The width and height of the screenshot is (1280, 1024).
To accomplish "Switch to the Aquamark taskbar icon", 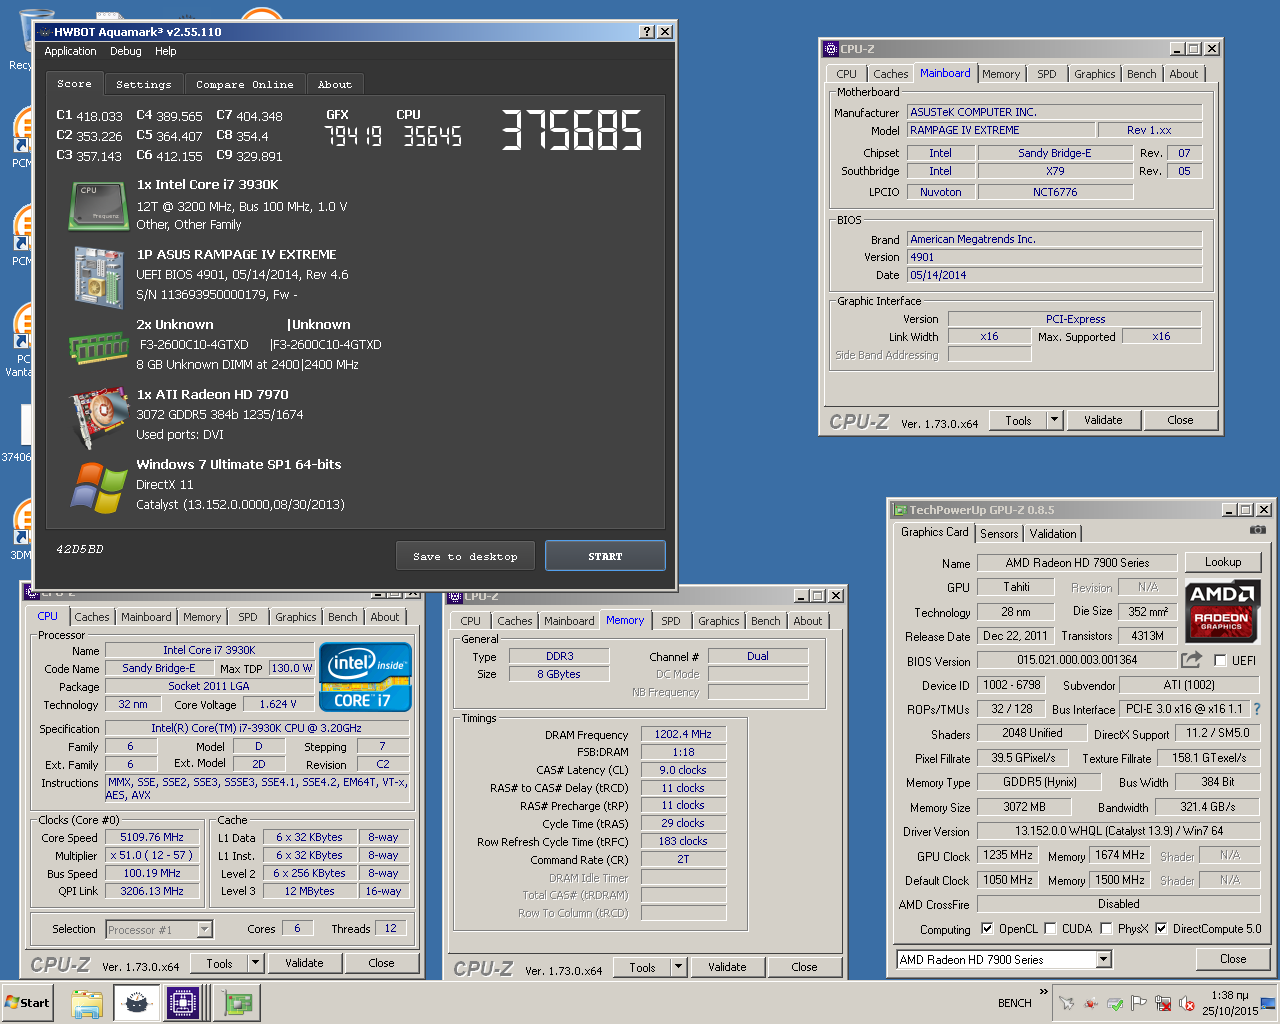I will [x=135, y=1003].
